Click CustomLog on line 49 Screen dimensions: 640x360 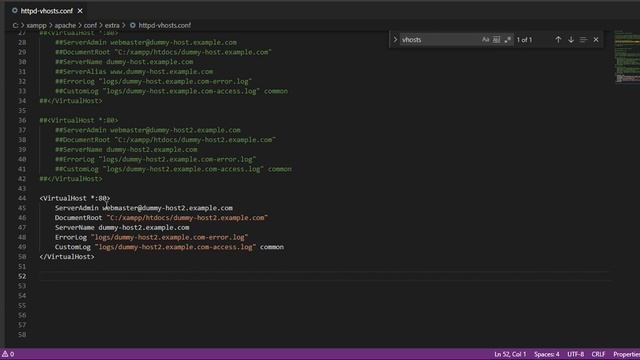click(x=73, y=247)
